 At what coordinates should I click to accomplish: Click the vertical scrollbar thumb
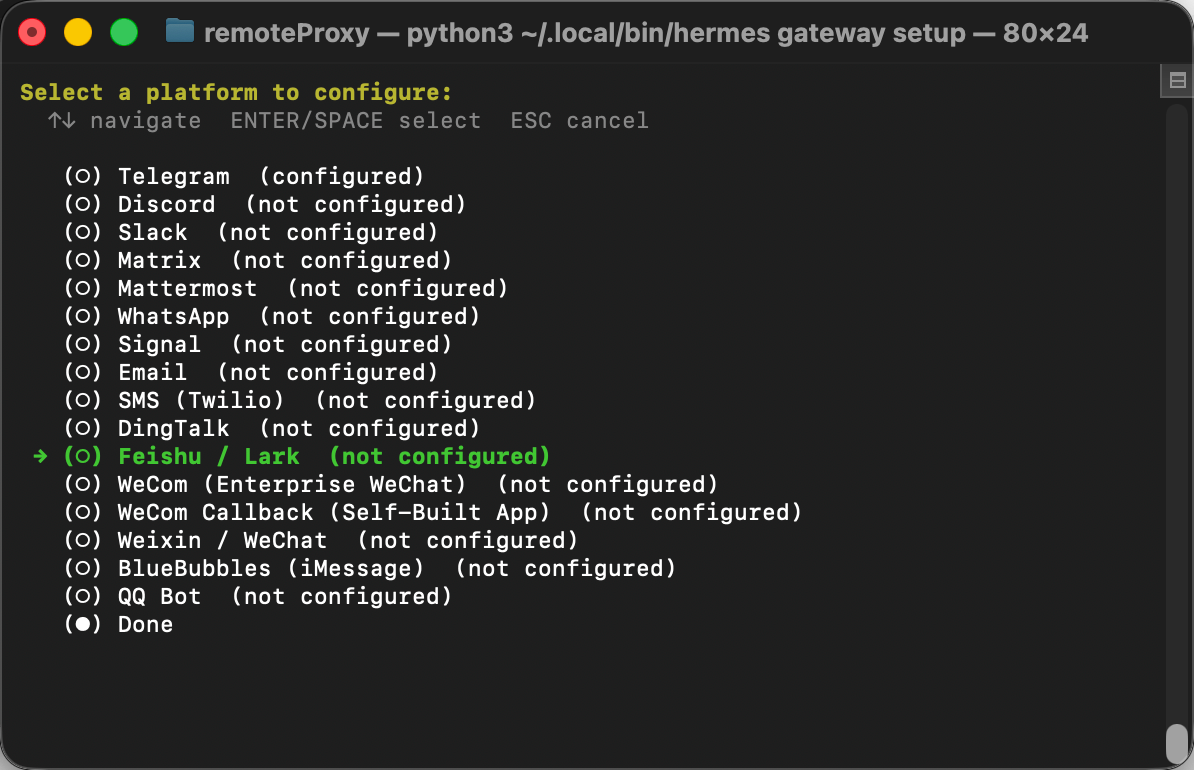1176,743
